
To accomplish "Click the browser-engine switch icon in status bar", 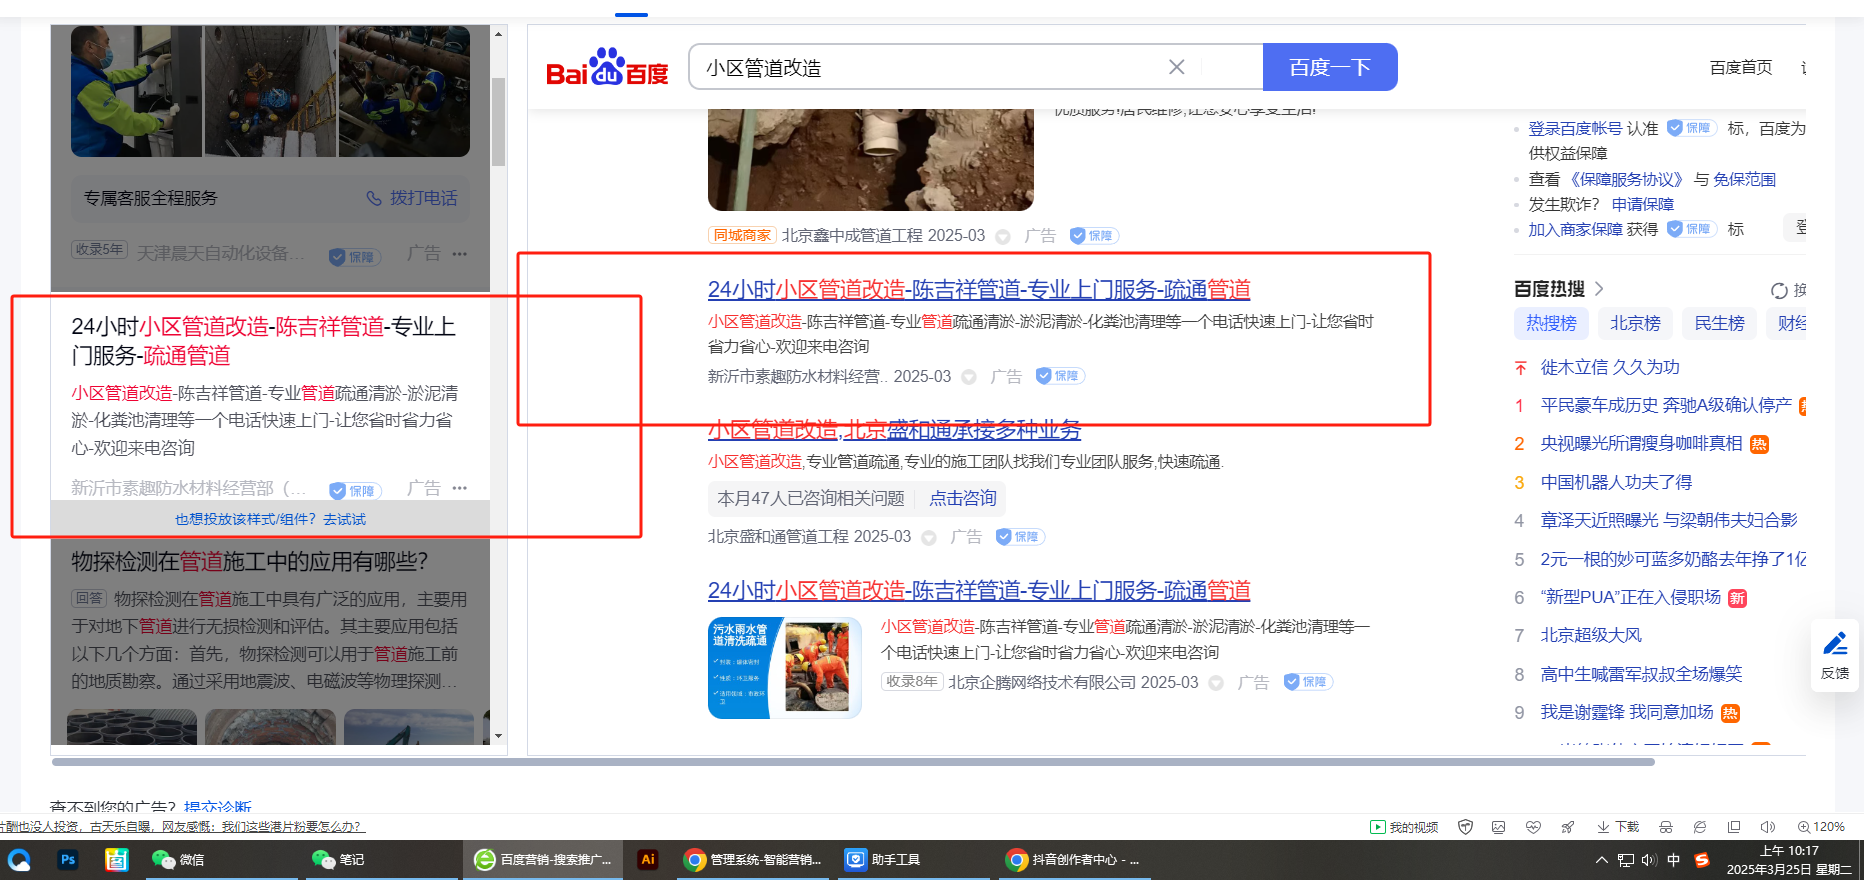I will coord(1700,827).
